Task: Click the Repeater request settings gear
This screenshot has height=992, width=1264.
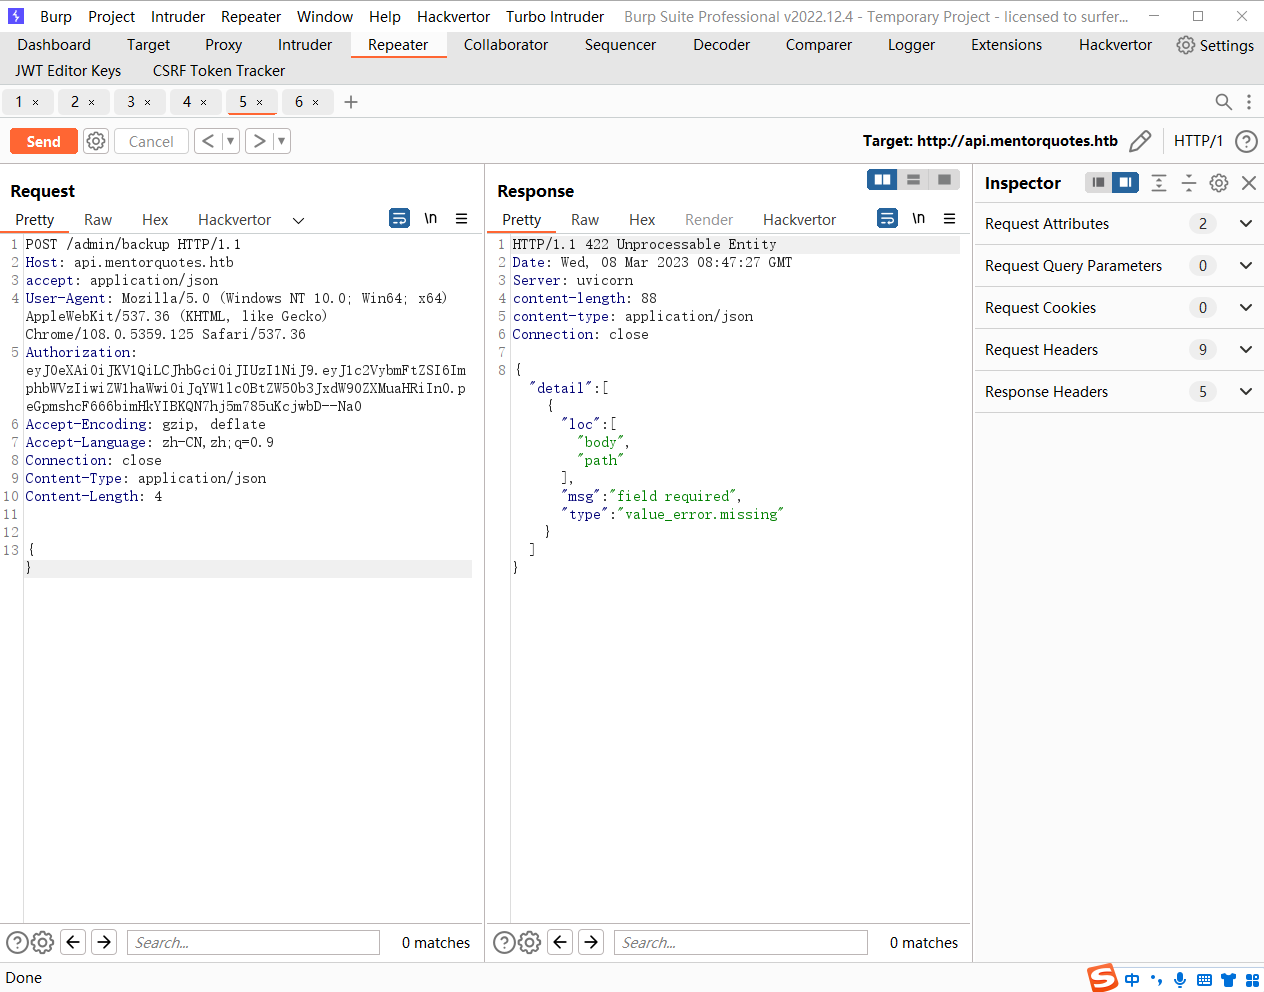Action: point(96,141)
